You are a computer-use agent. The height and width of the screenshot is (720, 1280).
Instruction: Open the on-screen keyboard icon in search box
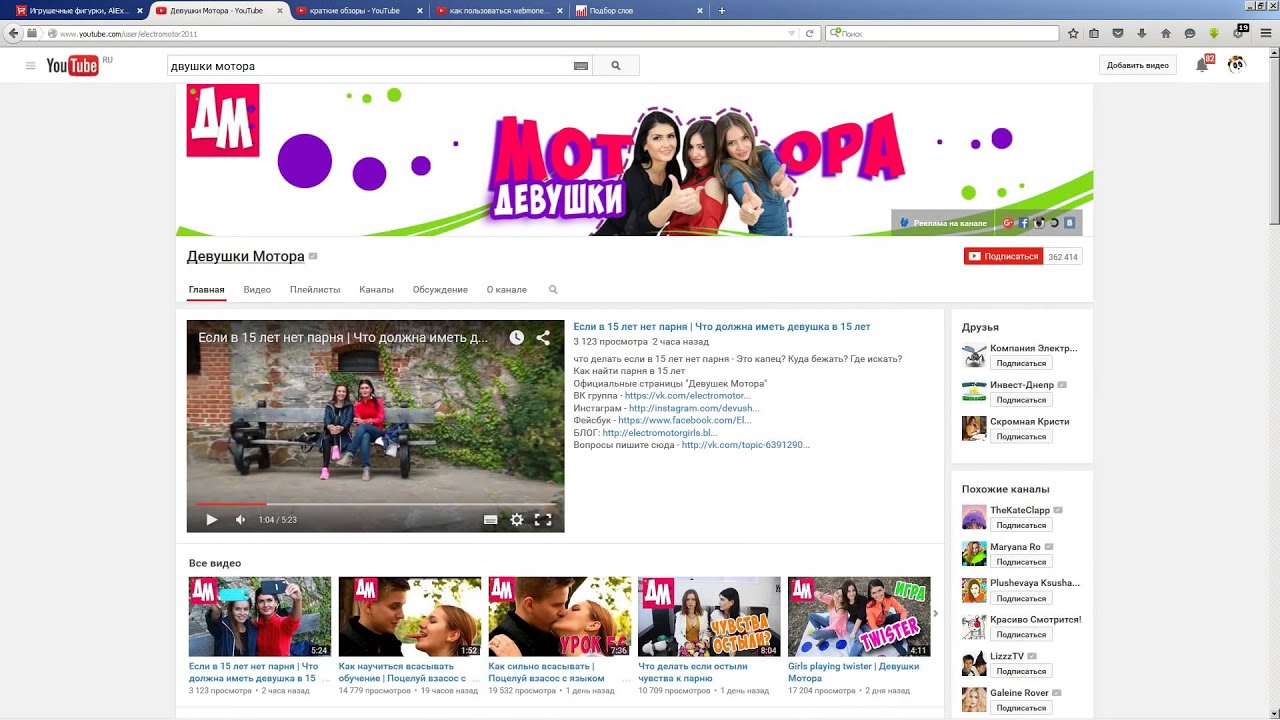pos(580,66)
